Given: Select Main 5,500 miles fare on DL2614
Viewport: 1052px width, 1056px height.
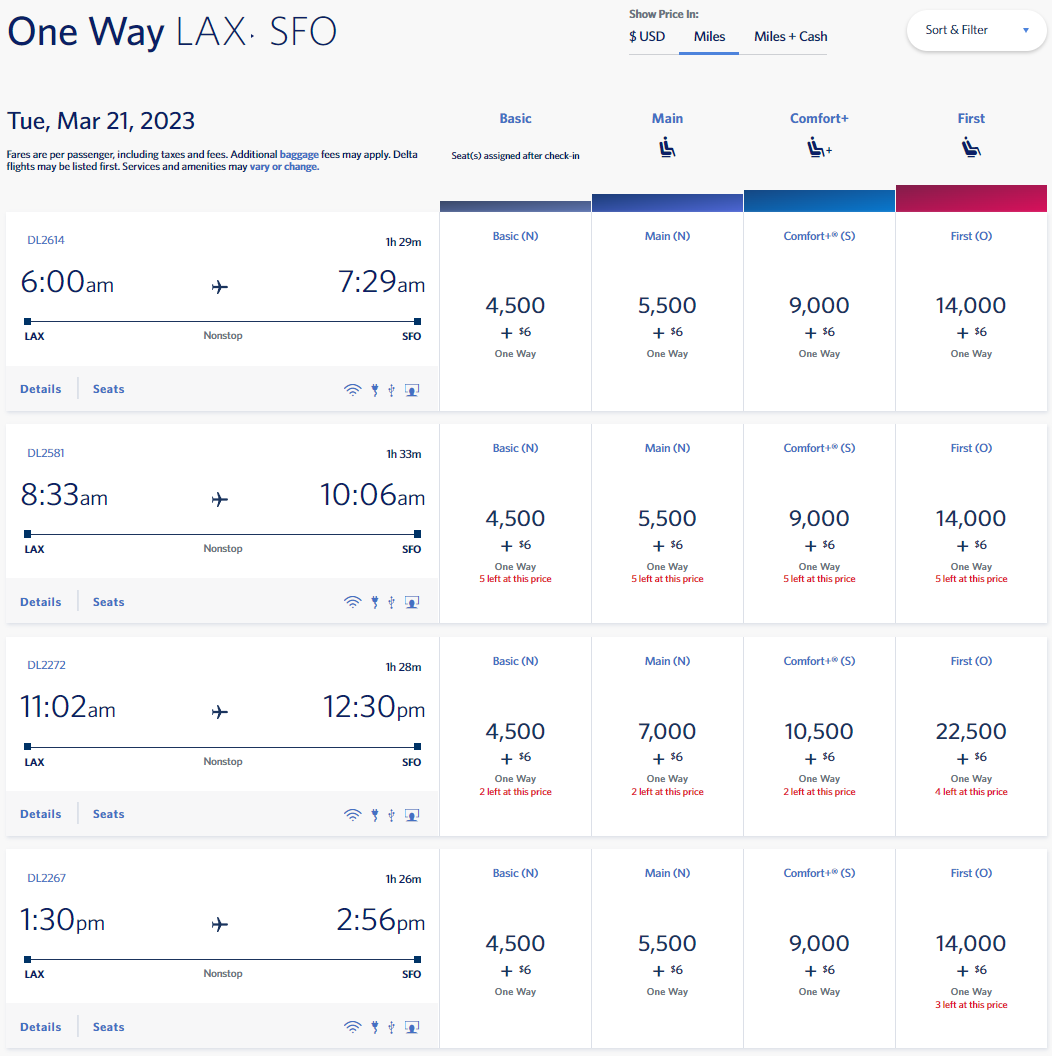Looking at the screenshot, I should (667, 312).
